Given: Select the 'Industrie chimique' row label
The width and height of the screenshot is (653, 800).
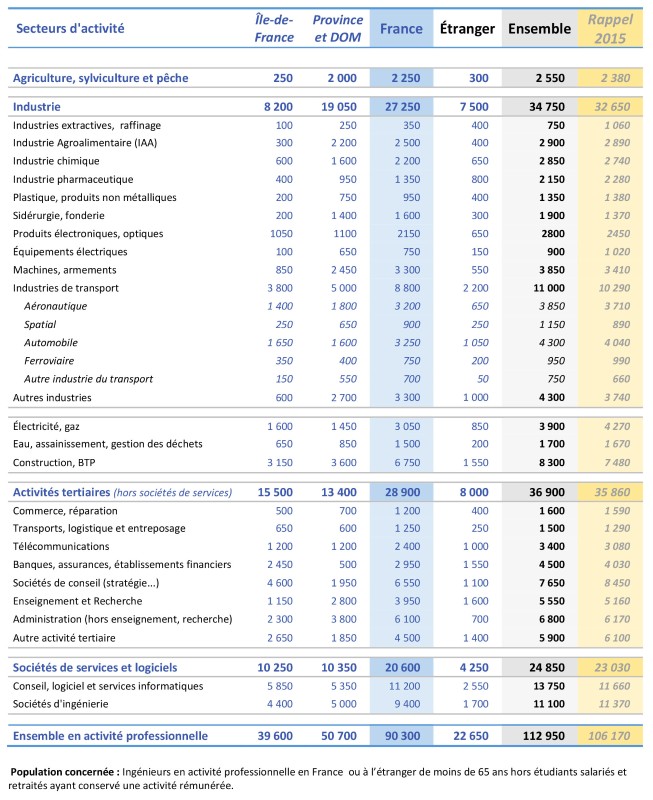Looking at the screenshot, I should coord(56,161).
